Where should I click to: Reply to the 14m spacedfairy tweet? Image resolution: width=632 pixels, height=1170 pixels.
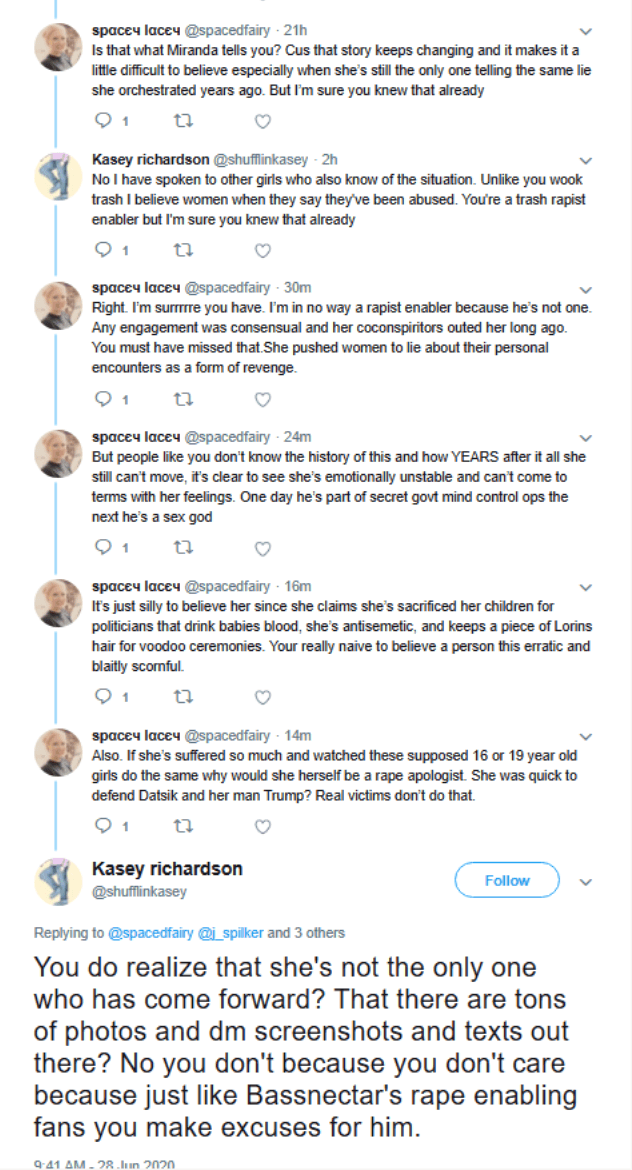tap(103, 826)
